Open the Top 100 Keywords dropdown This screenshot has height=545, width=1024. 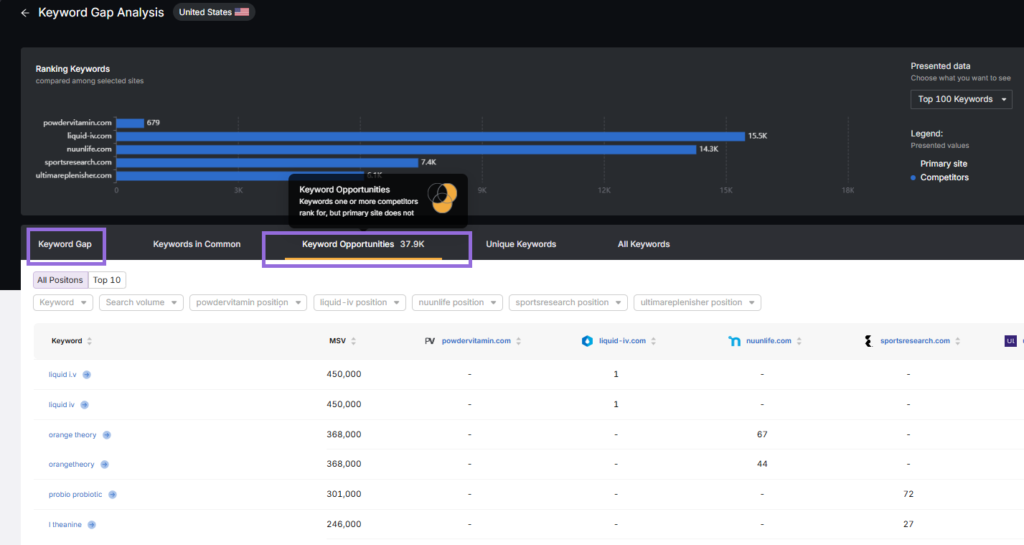pyautogui.click(x=961, y=99)
